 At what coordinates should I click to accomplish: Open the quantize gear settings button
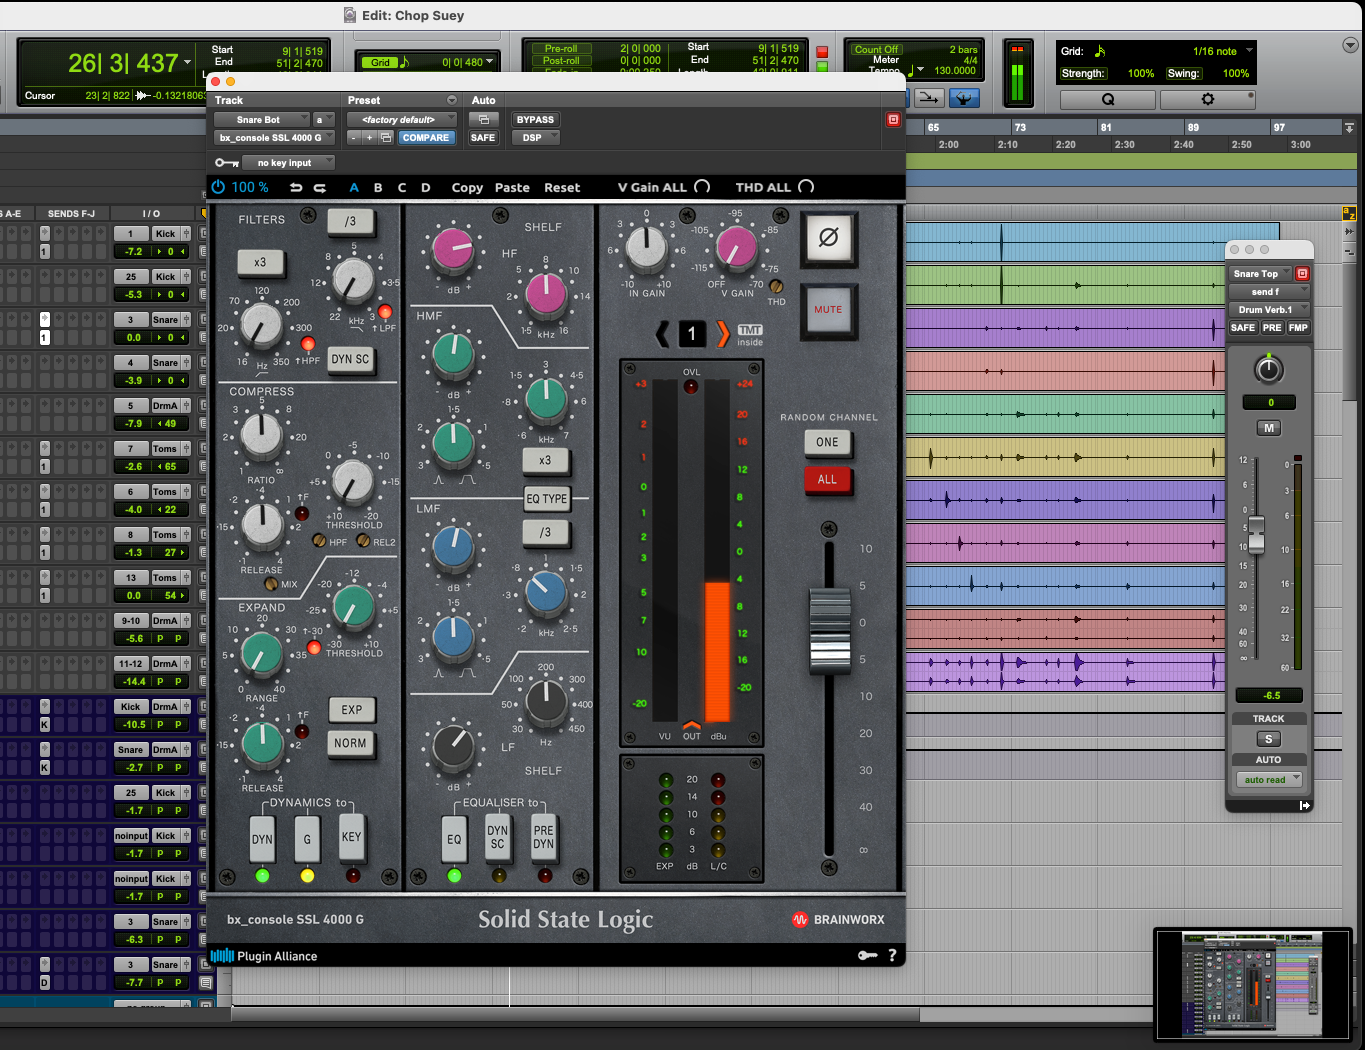(x=1207, y=99)
